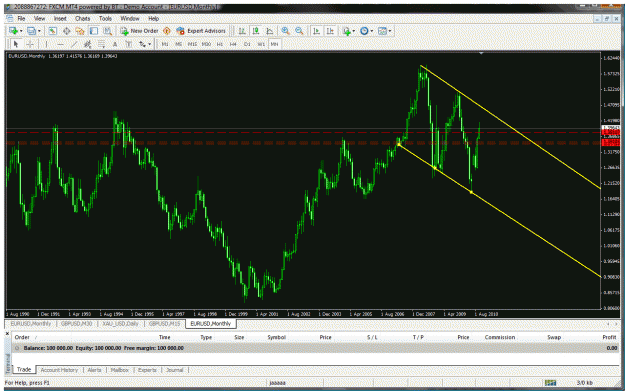Open the File menu
Image resolution: width=625 pixels, height=391 pixels.
pyautogui.click(x=21, y=19)
